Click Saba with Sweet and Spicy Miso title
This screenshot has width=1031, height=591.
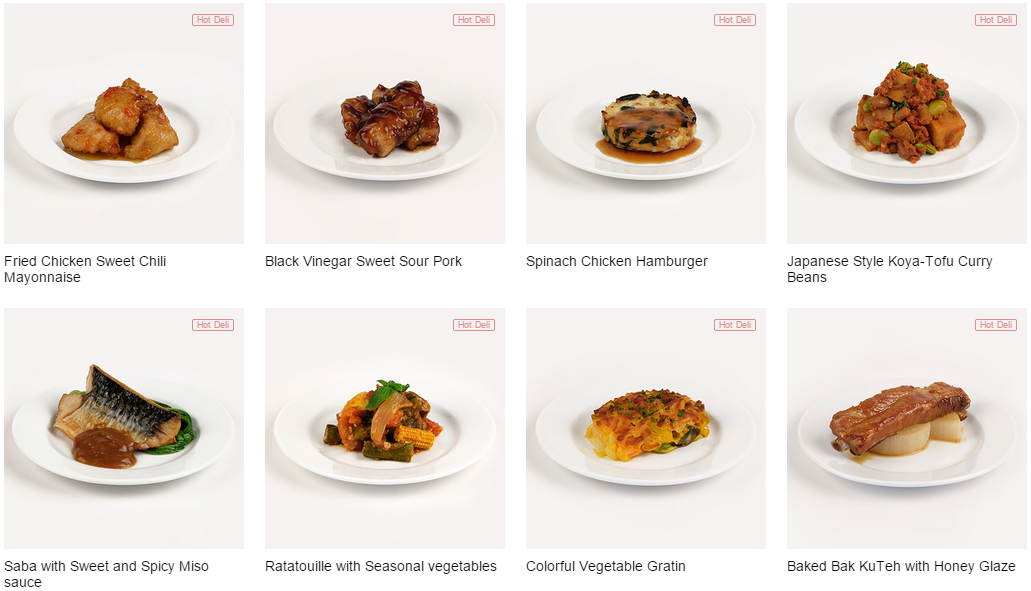106,574
